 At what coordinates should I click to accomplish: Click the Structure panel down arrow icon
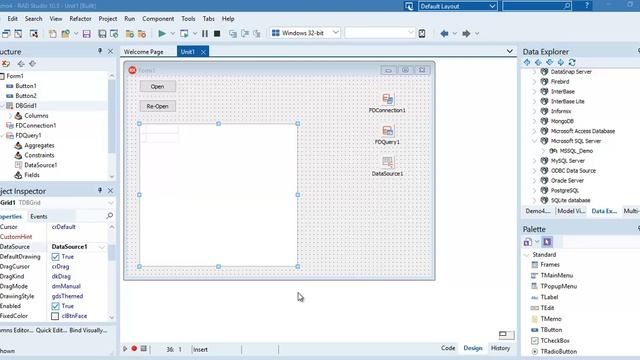pyautogui.click(x=33, y=64)
